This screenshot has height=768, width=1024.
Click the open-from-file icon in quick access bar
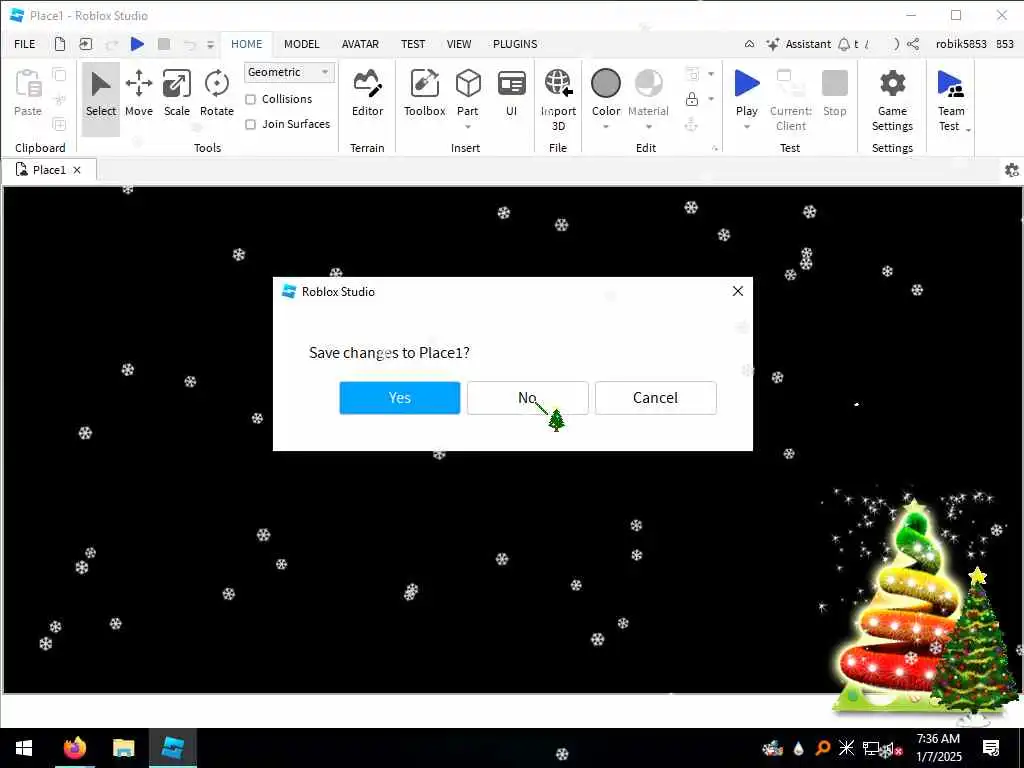[86, 44]
